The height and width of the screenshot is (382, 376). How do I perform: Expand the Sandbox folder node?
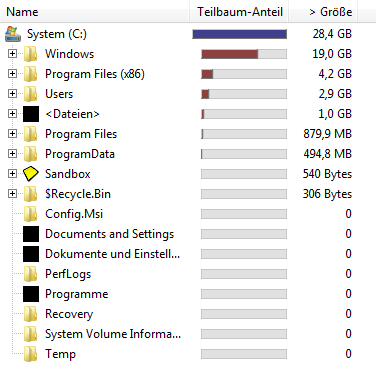click(12, 174)
